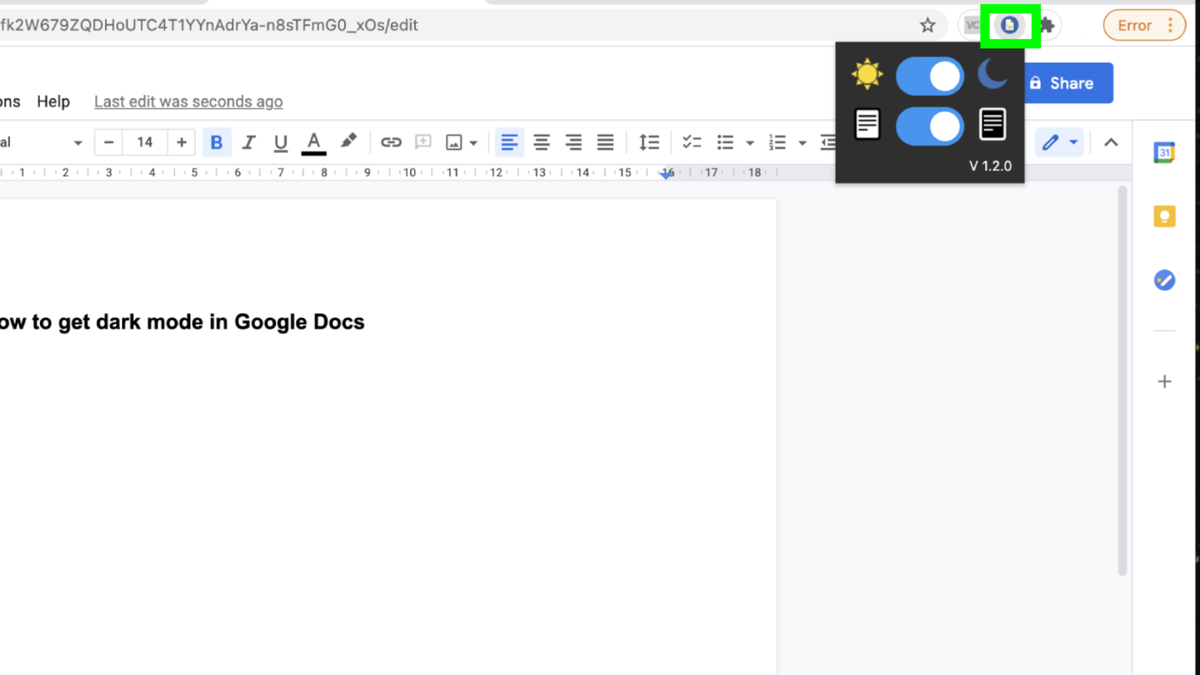The width and height of the screenshot is (1200, 675).
Task: Open the Google Keep sidebar panel
Action: tap(1164, 216)
